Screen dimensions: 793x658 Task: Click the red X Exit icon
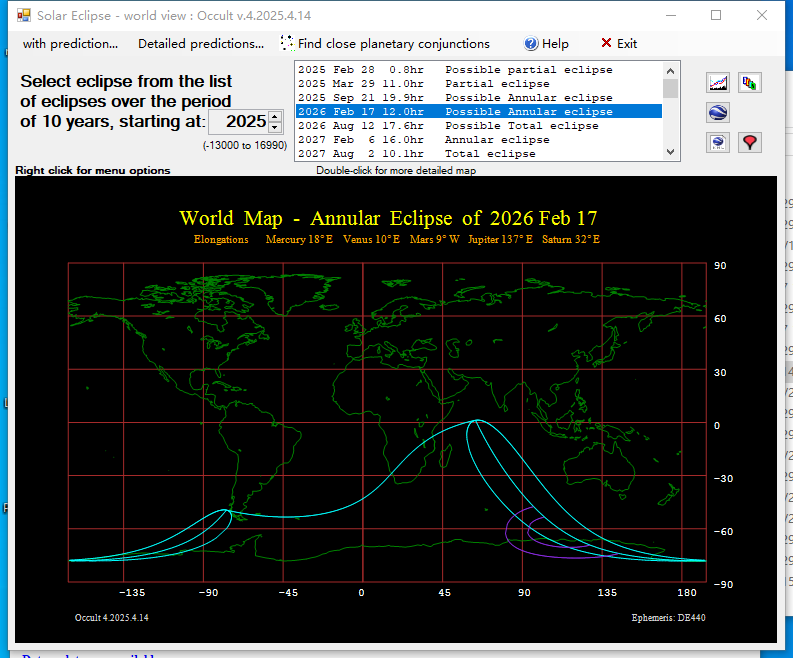point(606,43)
